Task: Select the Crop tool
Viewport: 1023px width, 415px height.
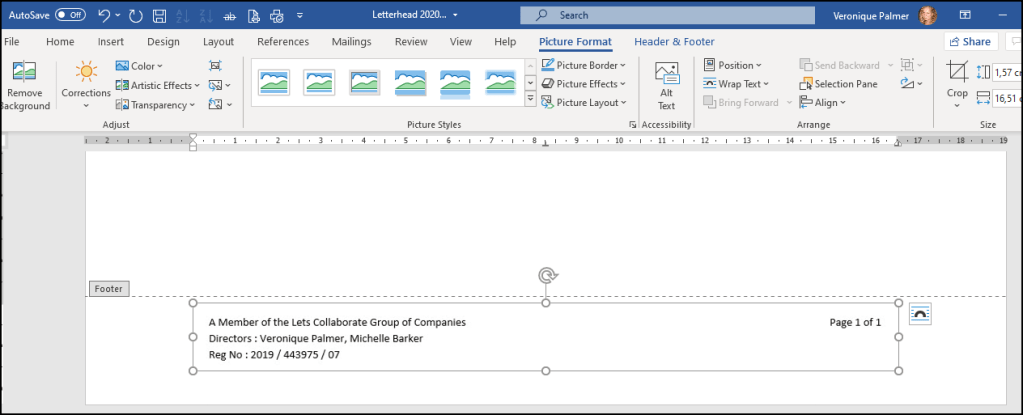Action: (957, 80)
